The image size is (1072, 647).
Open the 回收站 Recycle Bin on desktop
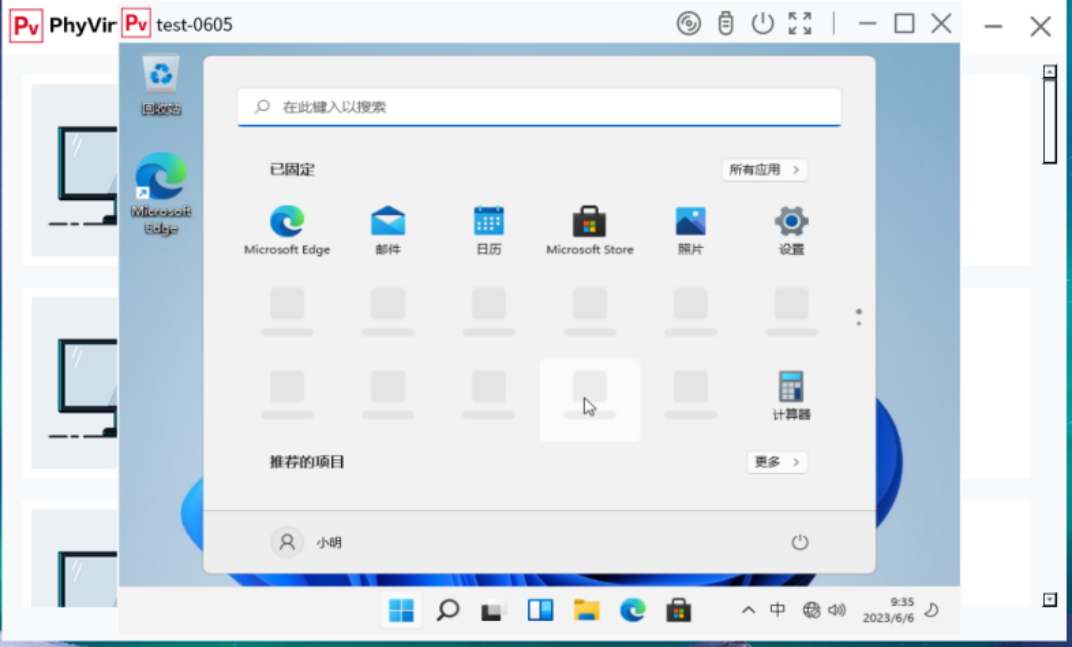[161, 80]
